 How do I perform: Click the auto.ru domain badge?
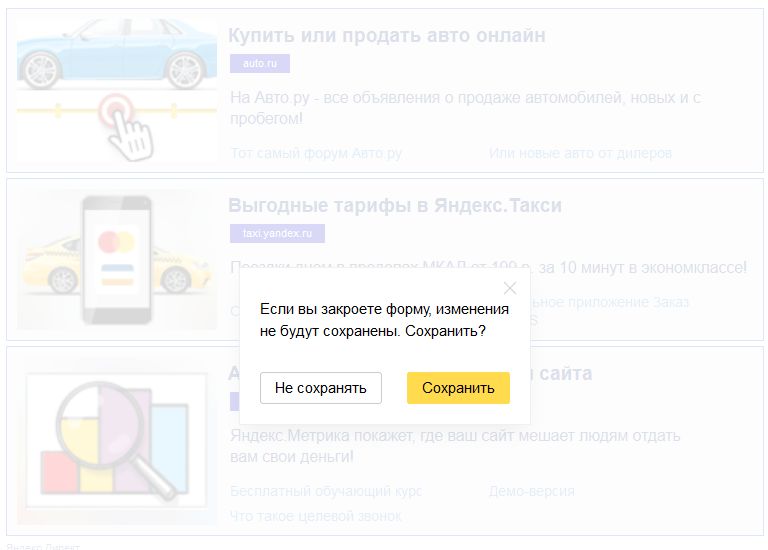[x=260, y=64]
